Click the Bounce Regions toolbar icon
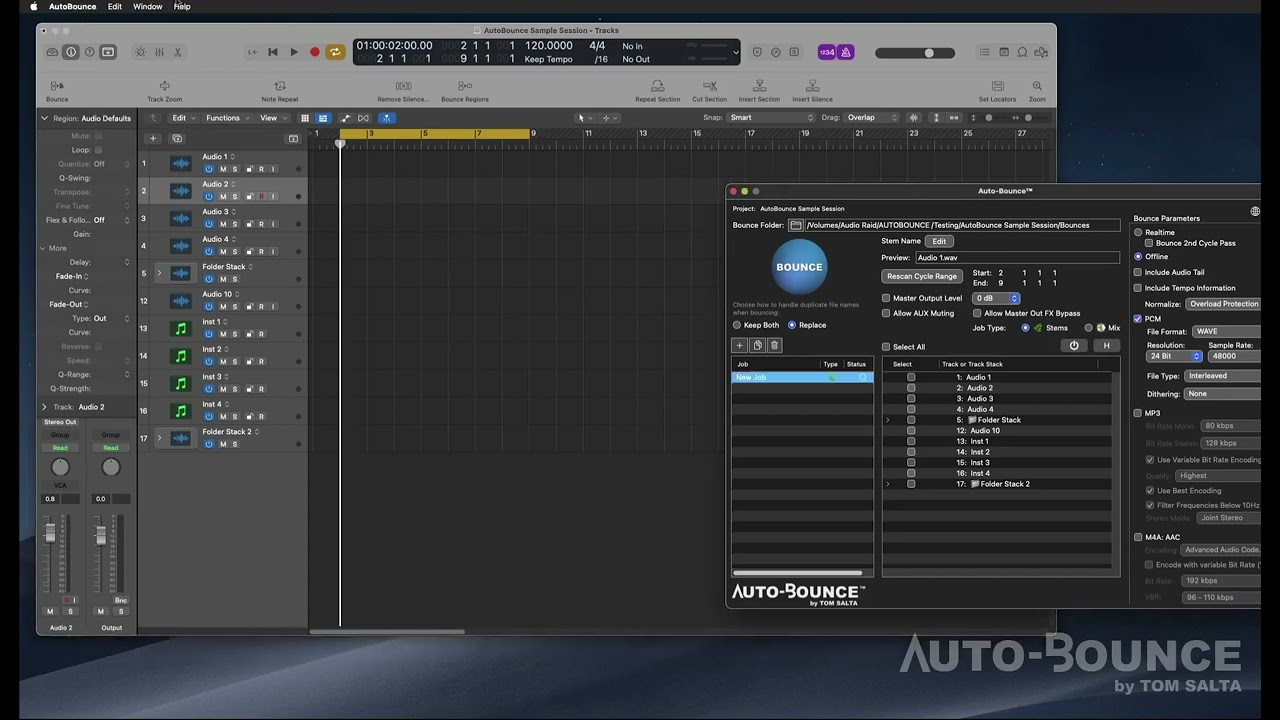 pyautogui.click(x=465, y=86)
